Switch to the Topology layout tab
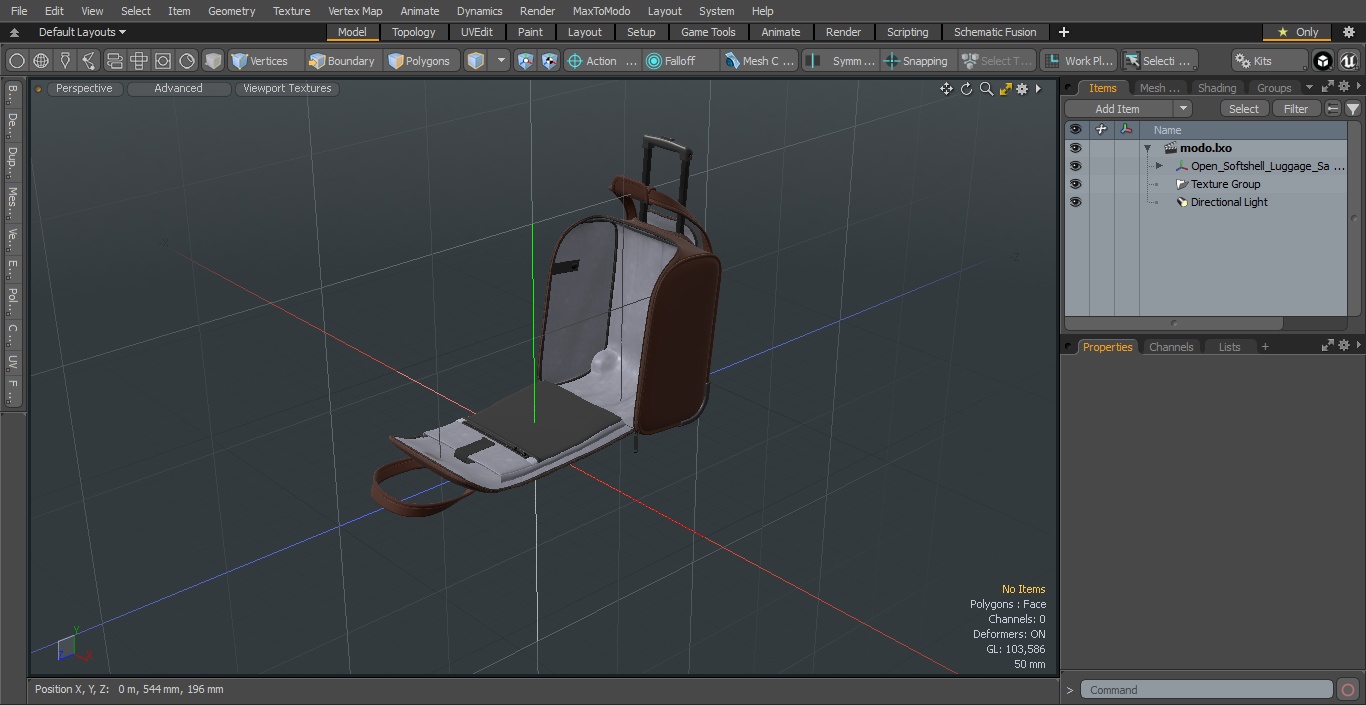The image size is (1366, 705). pos(414,32)
